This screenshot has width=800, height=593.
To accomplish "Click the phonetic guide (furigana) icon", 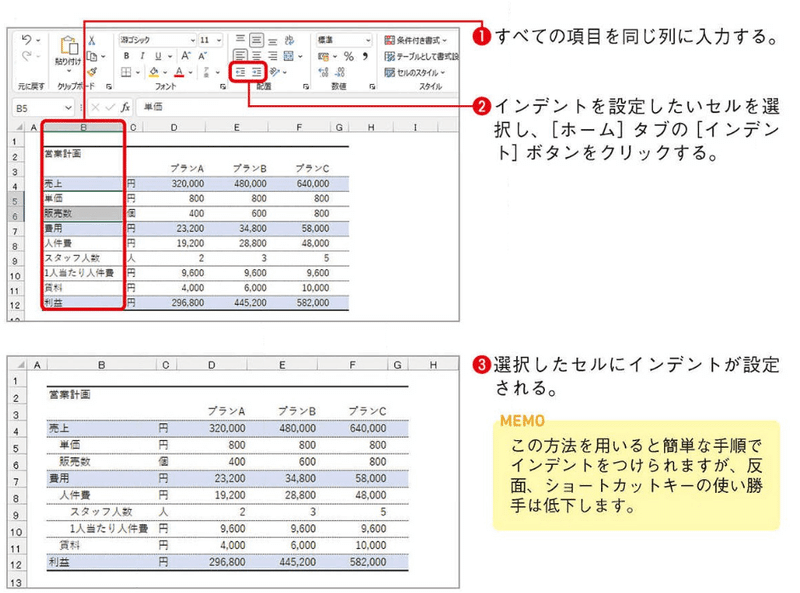I will [206, 72].
